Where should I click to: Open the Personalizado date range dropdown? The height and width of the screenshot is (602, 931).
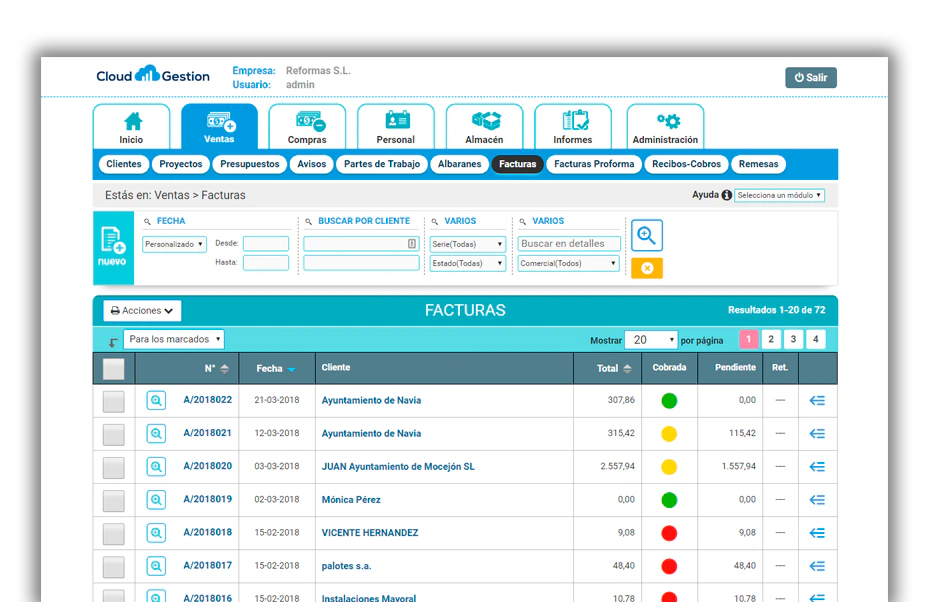click(174, 244)
